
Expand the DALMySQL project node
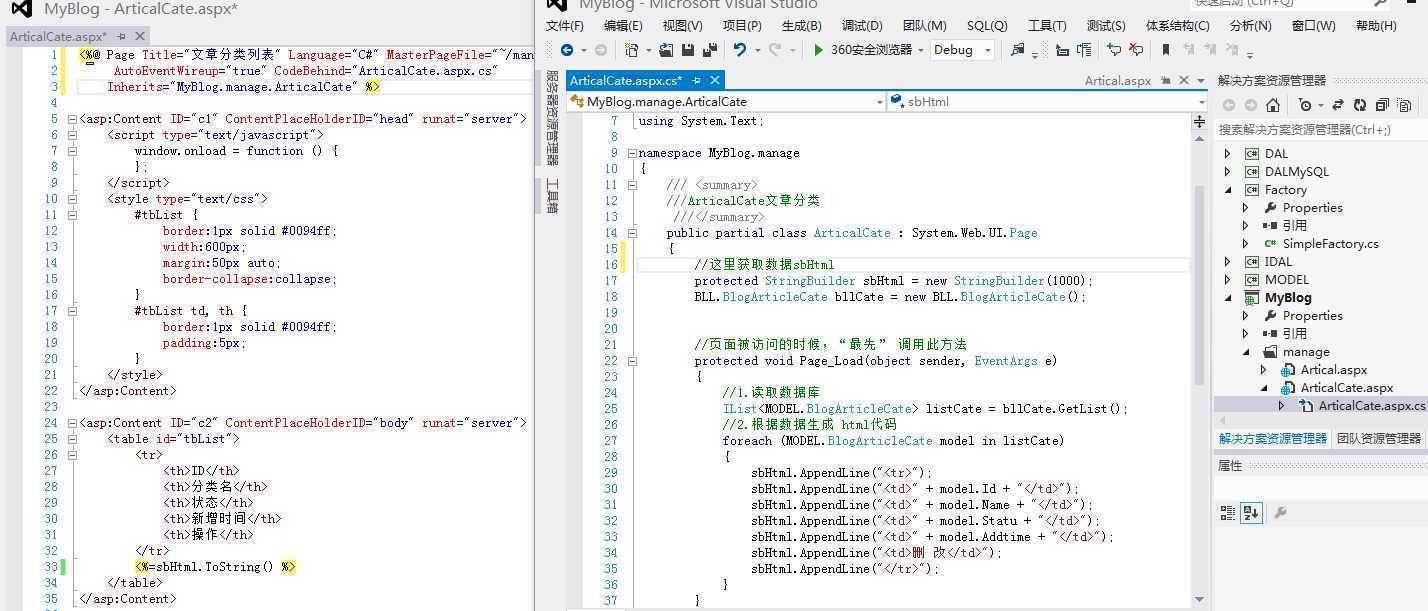pos(1228,172)
